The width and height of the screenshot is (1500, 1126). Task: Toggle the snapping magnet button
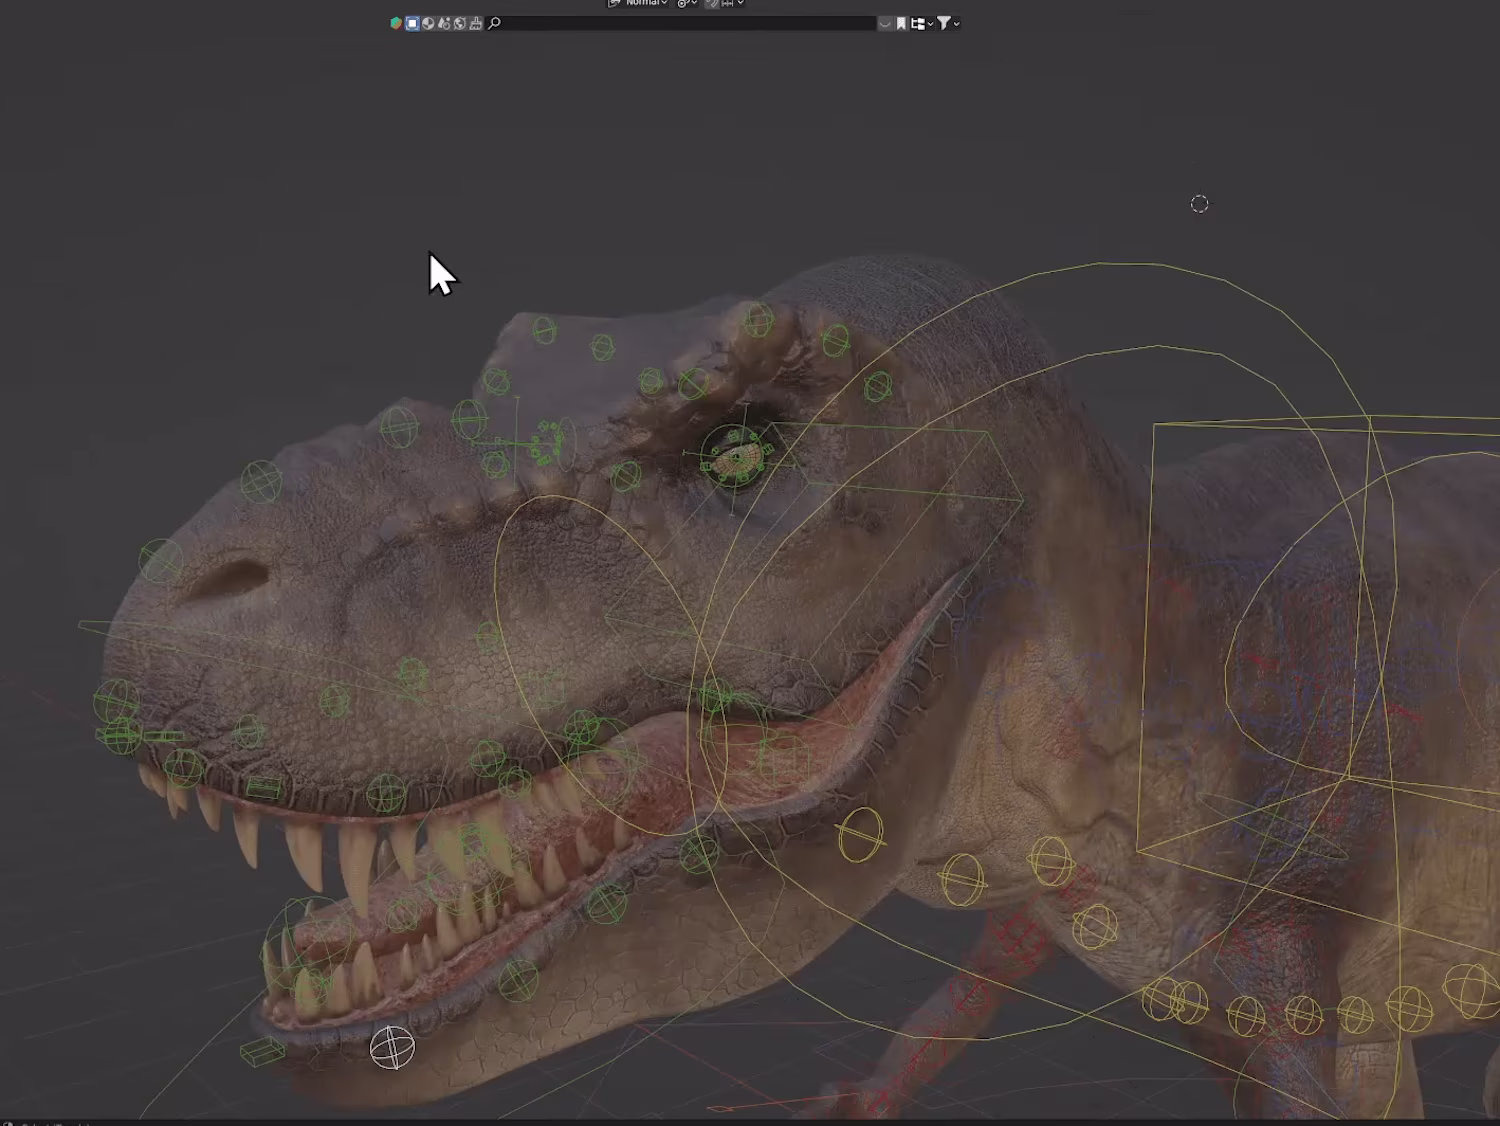[x=712, y=3]
